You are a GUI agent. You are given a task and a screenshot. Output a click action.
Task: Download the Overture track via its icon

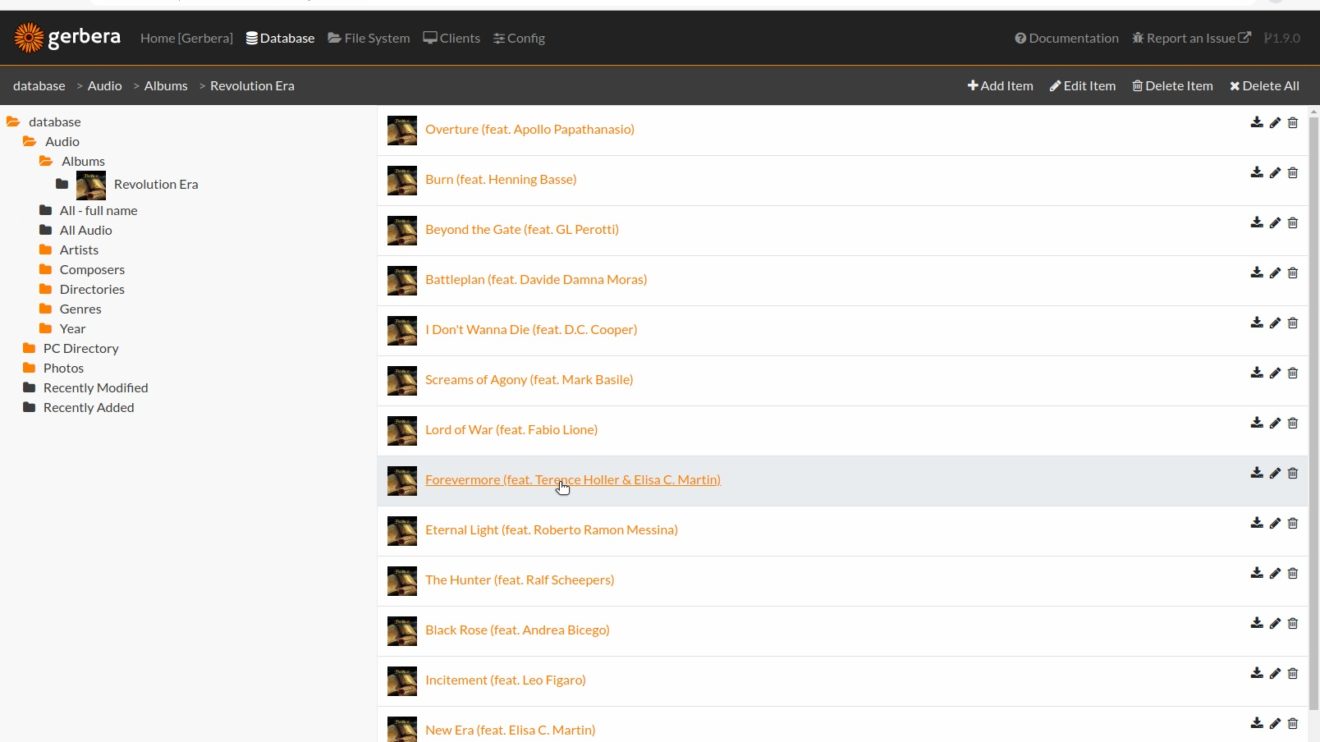coord(1257,122)
